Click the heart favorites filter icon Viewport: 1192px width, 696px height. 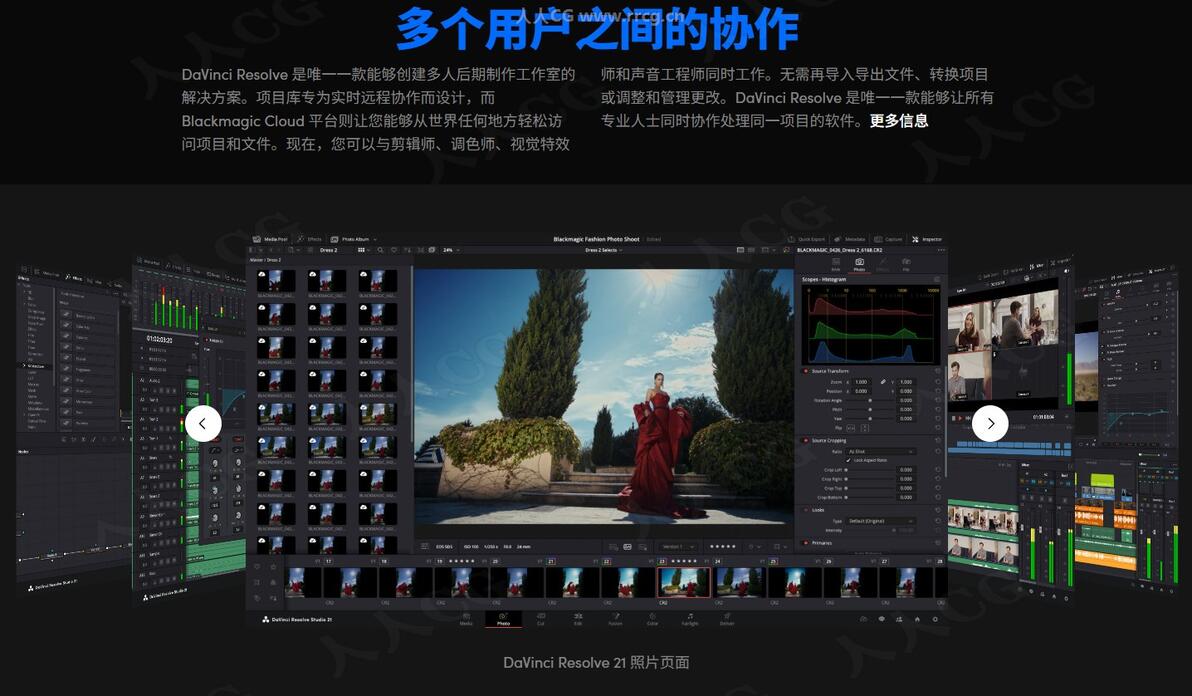tap(394, 250)
